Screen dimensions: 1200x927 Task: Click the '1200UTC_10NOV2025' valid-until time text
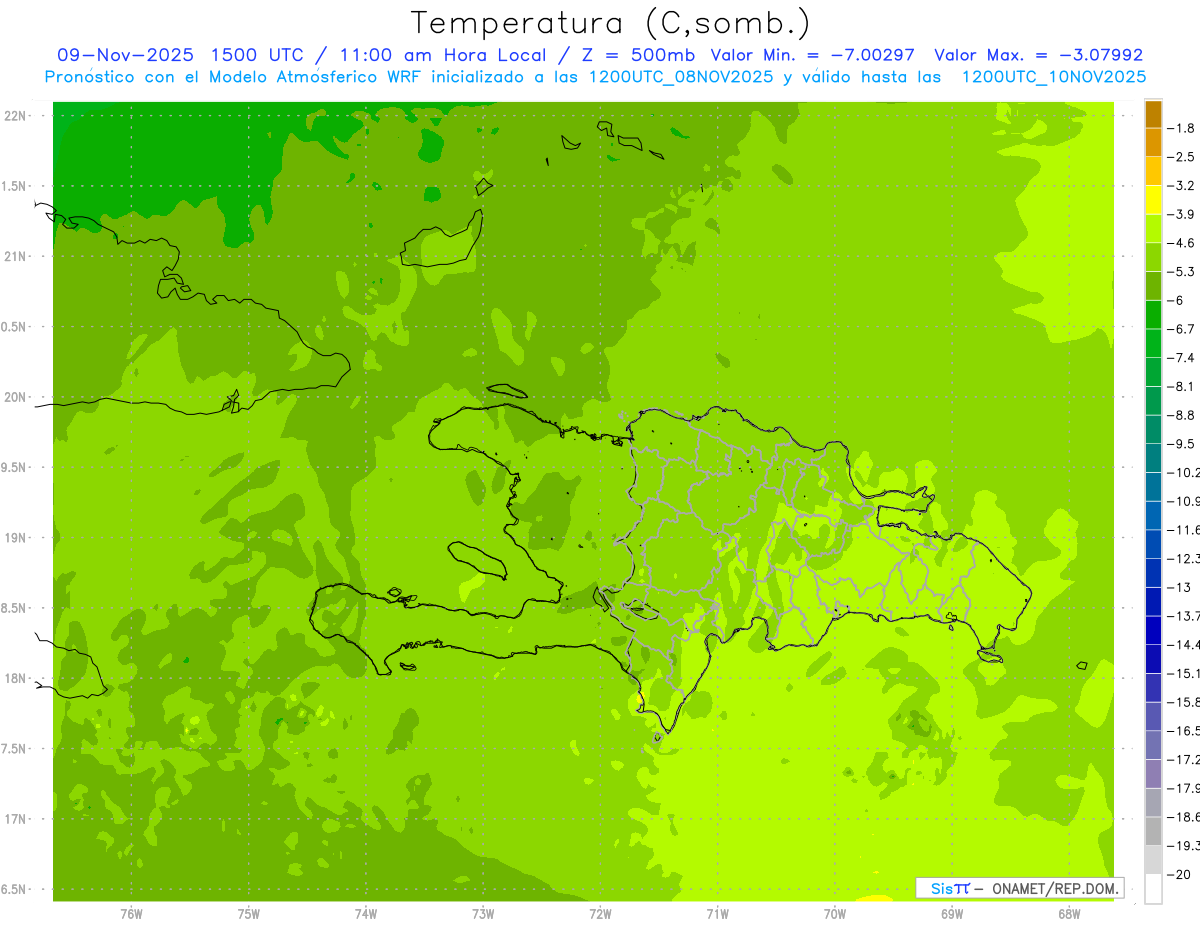1054,77
